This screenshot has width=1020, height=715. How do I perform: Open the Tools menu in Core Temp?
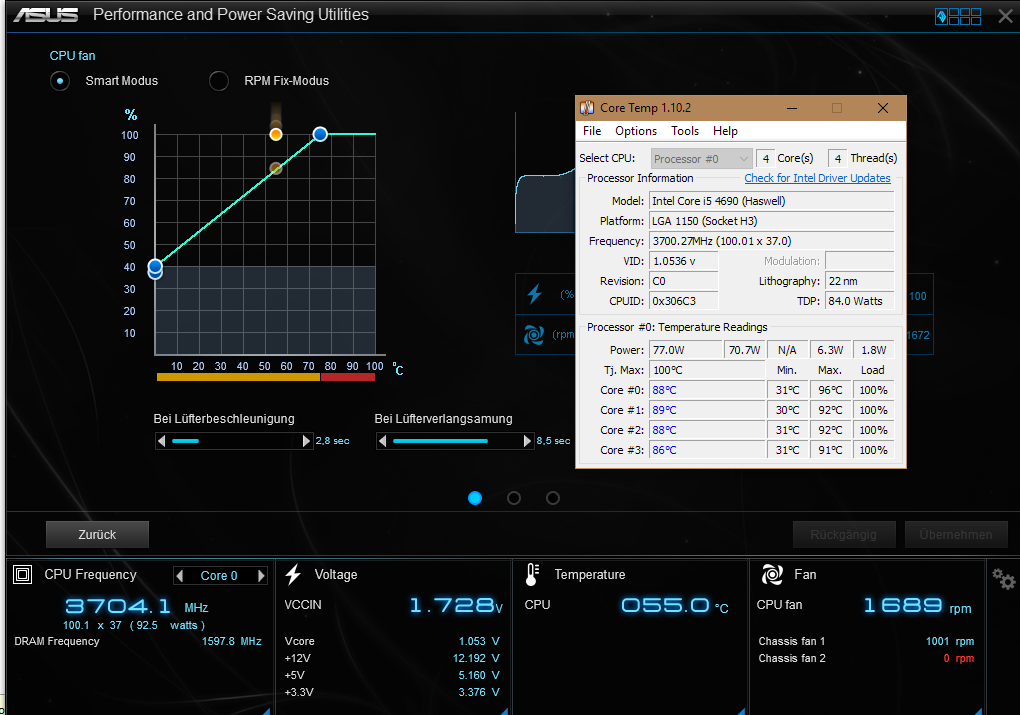click(685, 131)
